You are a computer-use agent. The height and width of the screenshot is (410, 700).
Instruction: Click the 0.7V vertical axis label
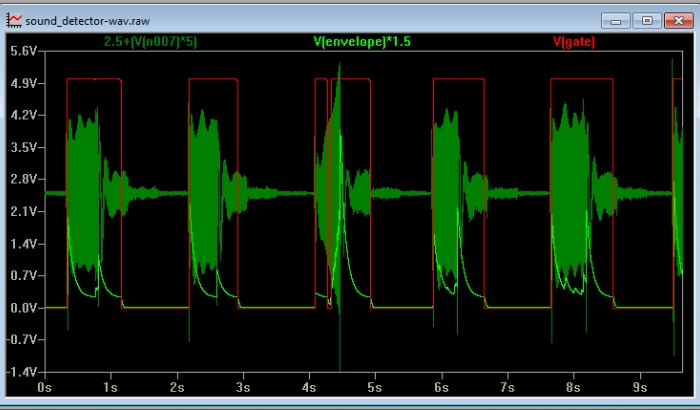[23, 276]
